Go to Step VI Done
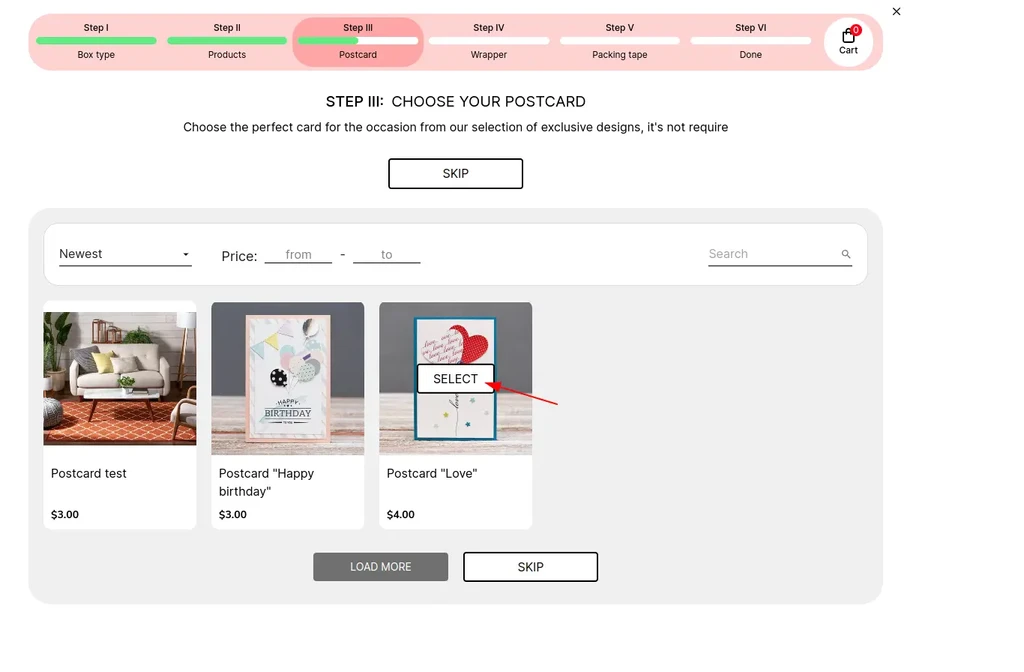Image resolution: width=1024 pixels, height=672 pixels. click(750, 41)
